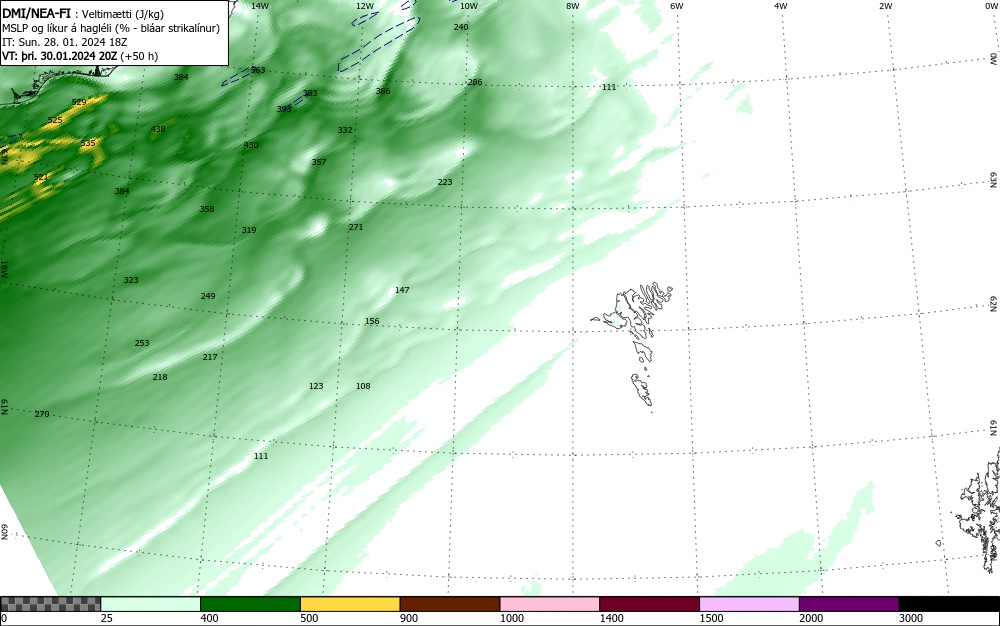
Task: Click the map value 156
Action: (372, 321)
